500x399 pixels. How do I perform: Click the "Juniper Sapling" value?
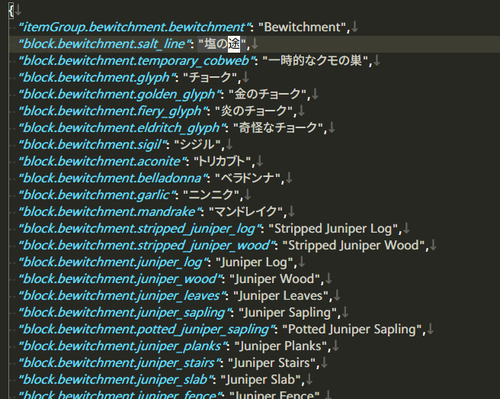click(287, 312)
